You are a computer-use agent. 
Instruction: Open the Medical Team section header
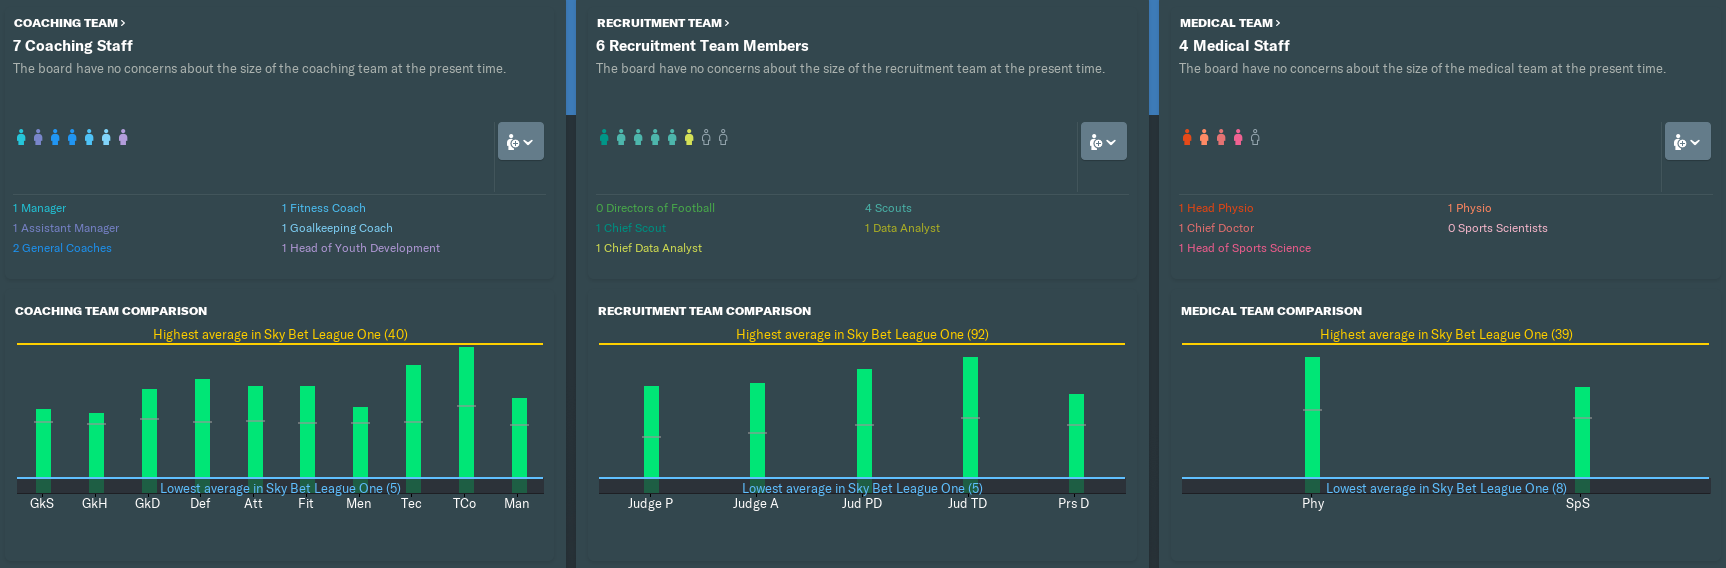(1230, 23)
